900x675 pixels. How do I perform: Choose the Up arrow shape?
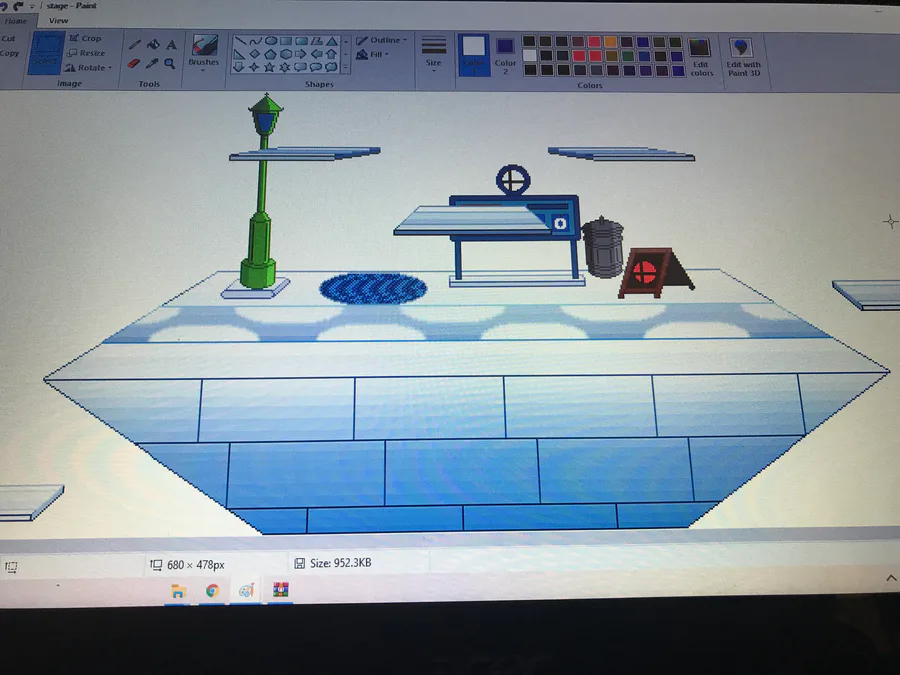point(331,55)
